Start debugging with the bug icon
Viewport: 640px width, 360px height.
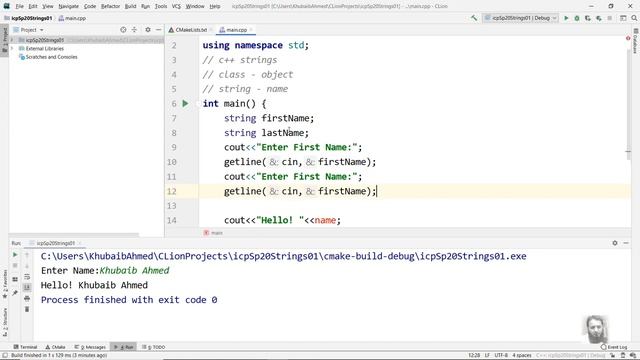pyautogui.click(x=577, y=18)
